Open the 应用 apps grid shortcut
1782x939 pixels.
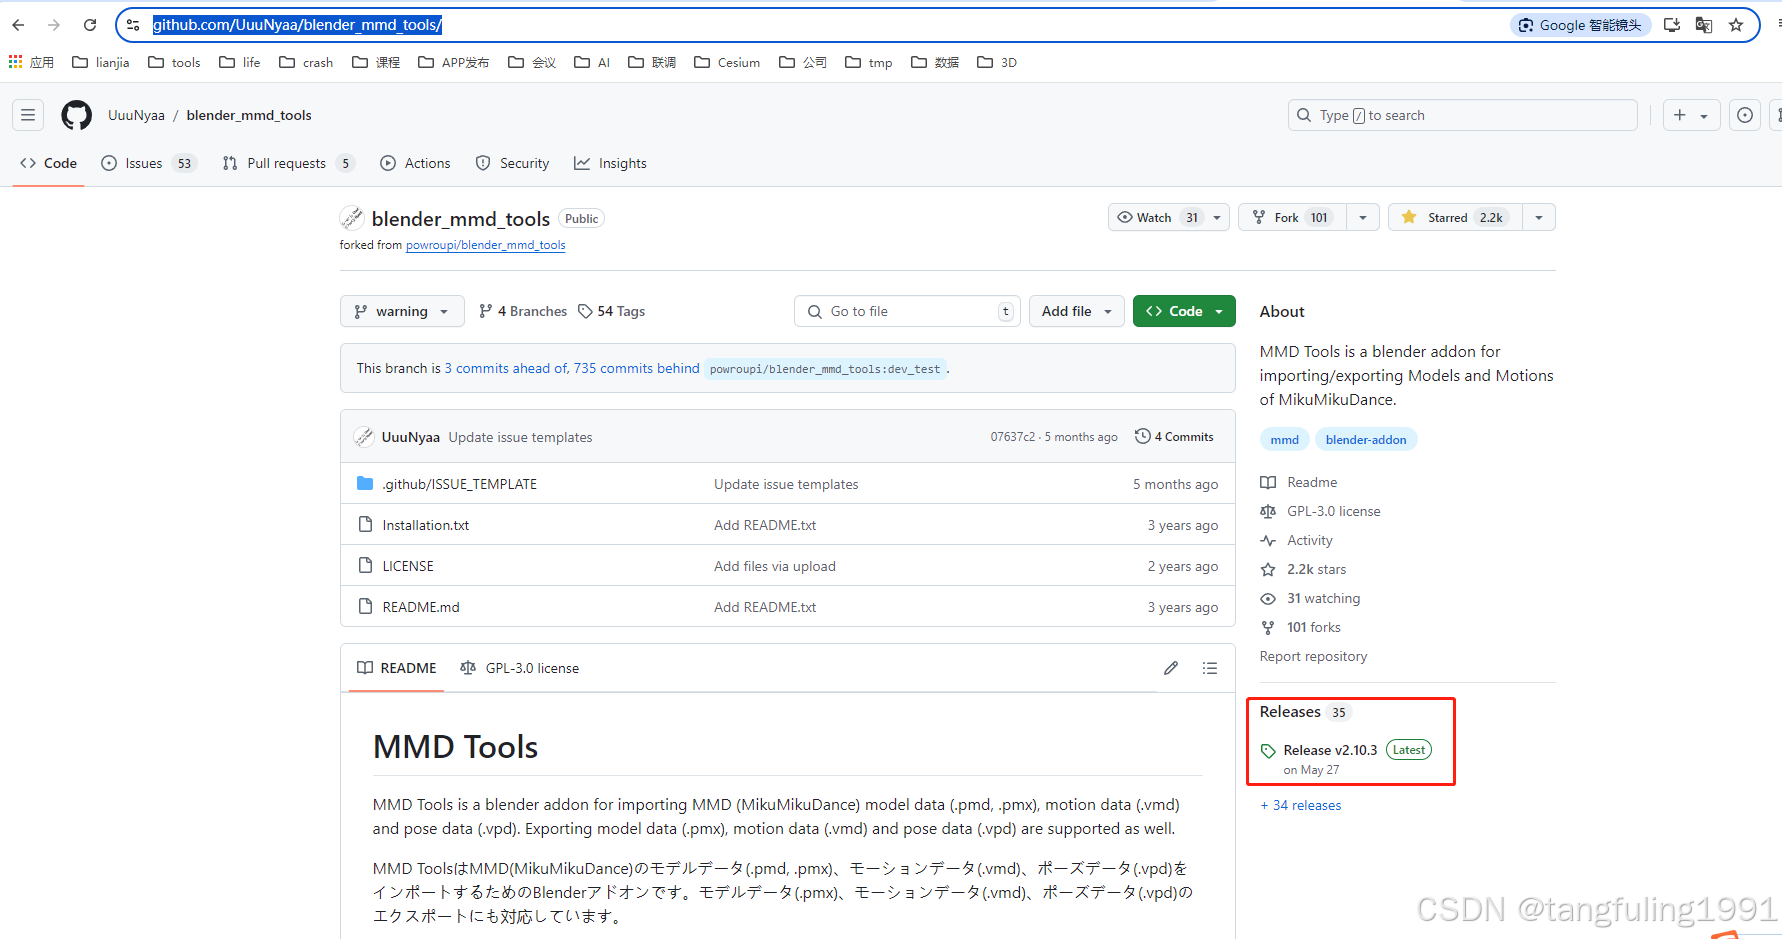click(x=31, y=62)
